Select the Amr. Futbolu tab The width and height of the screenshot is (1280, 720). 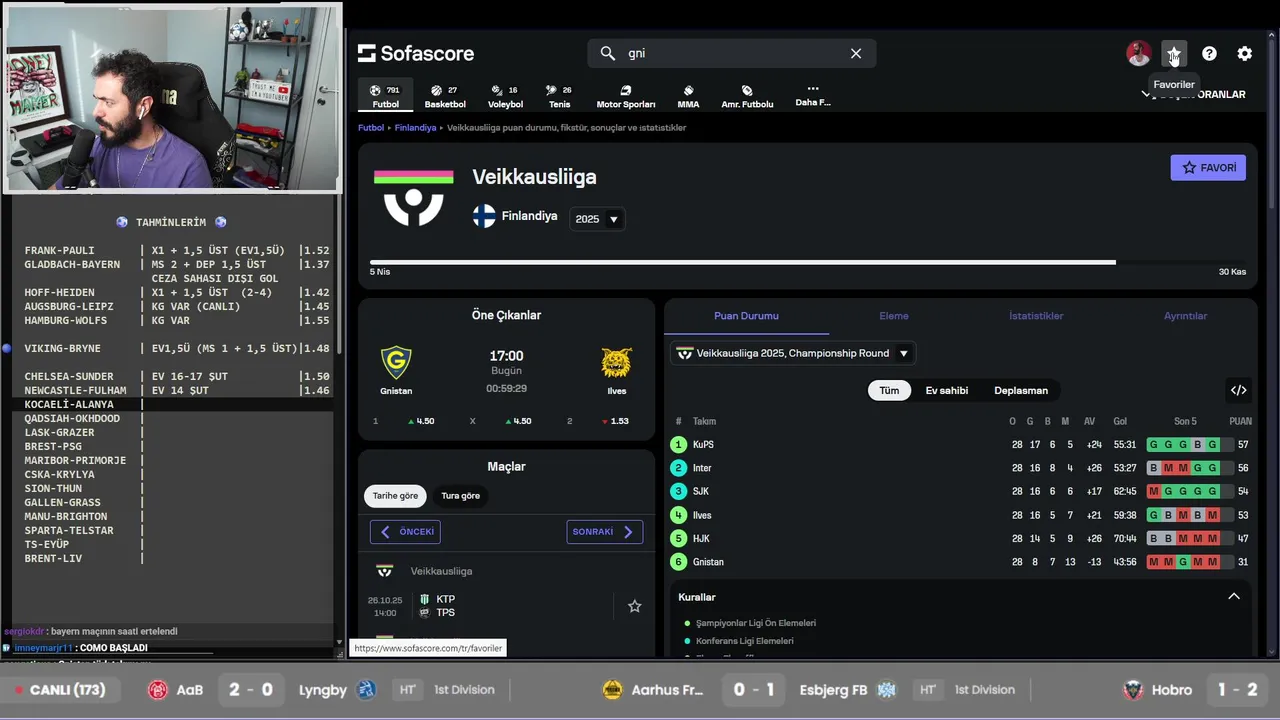(747, 96)
